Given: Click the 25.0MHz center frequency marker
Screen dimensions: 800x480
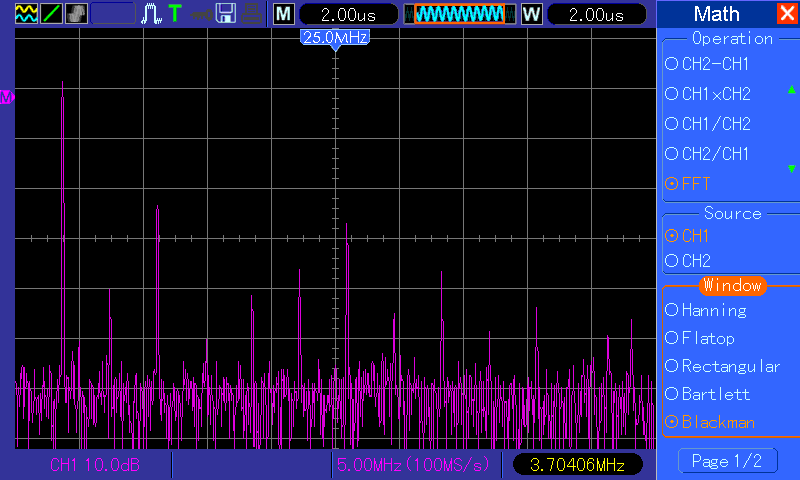Looking at the screenshot, I should (335, 37).
